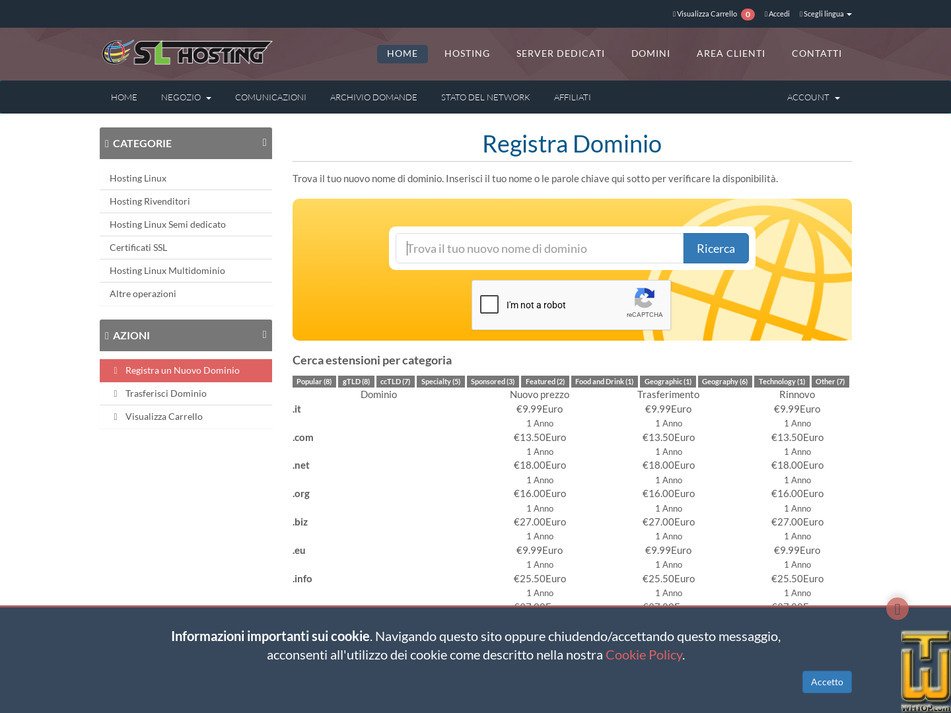This screenshot has width=951, height=713.
Task: Click the Trasferimento column header
Action: (668, 395)
